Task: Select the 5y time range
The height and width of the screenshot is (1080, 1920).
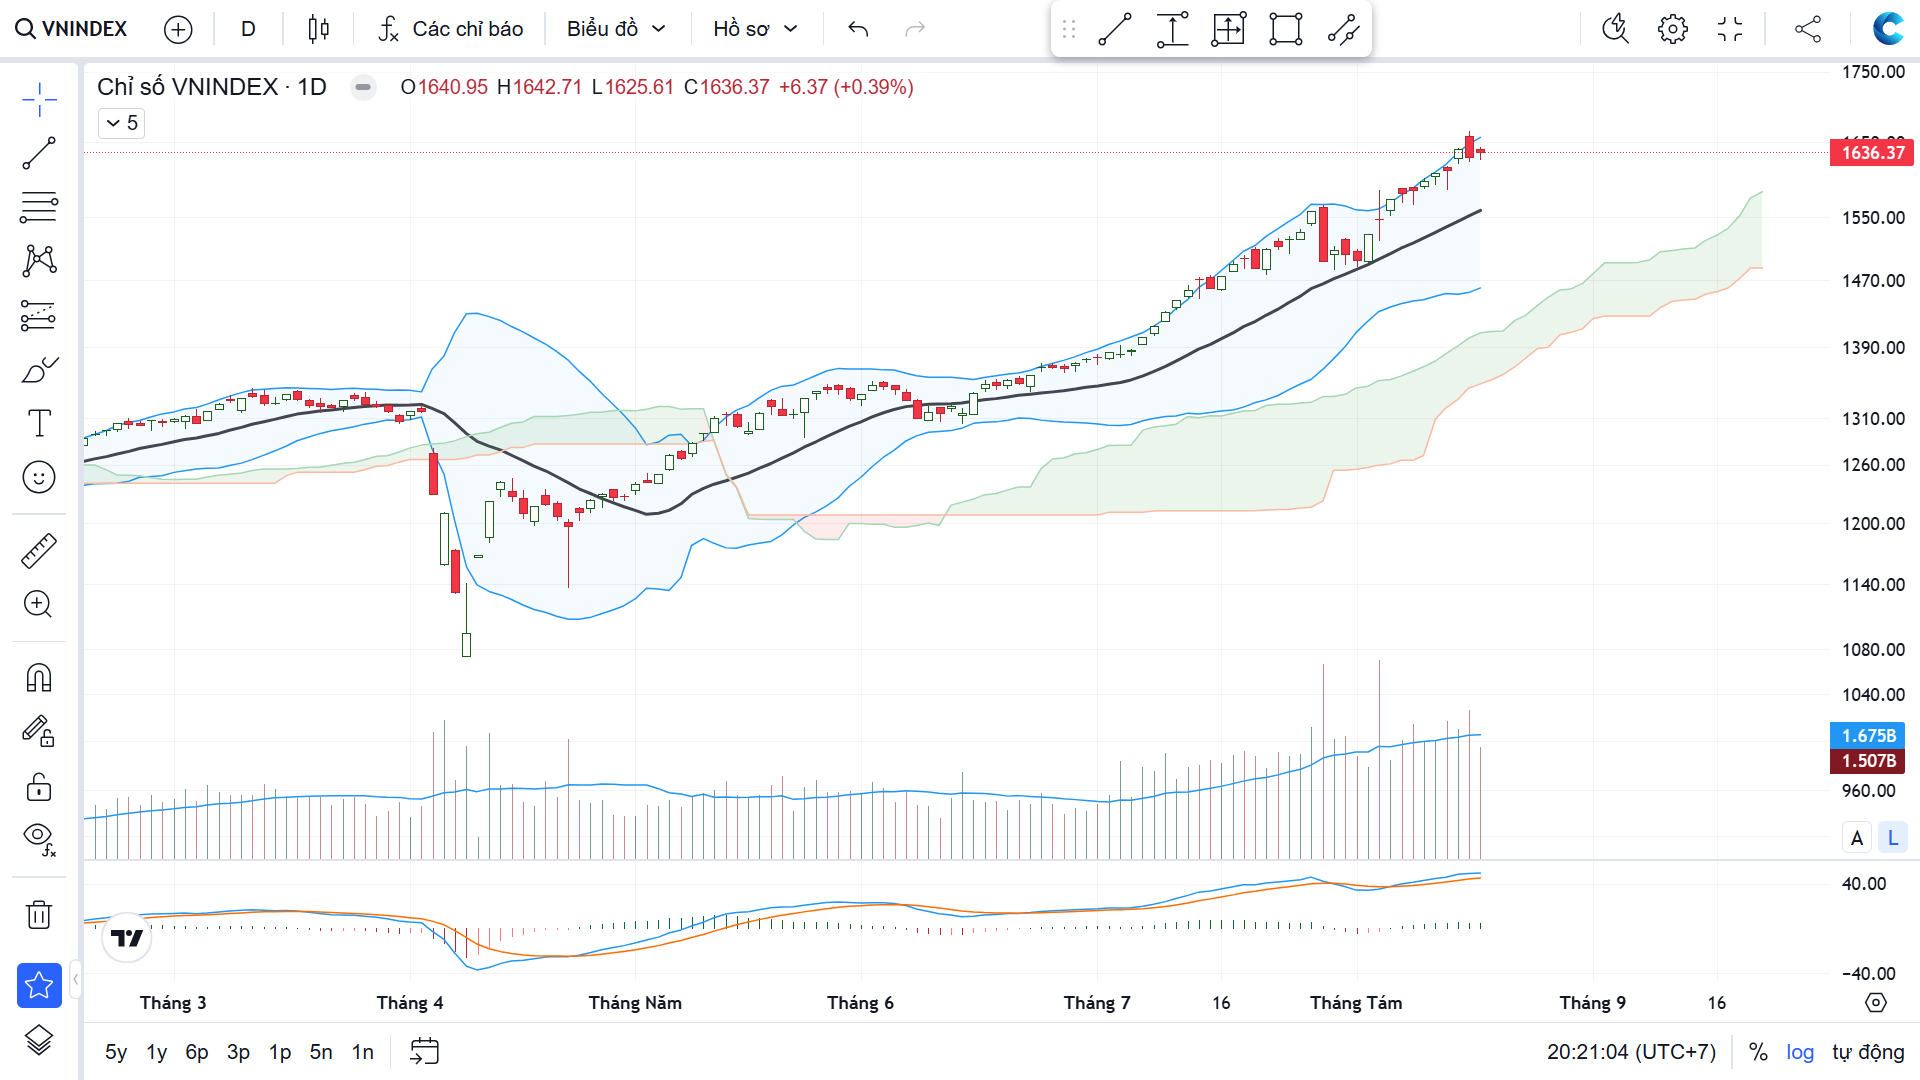Action: point(116,1052)
